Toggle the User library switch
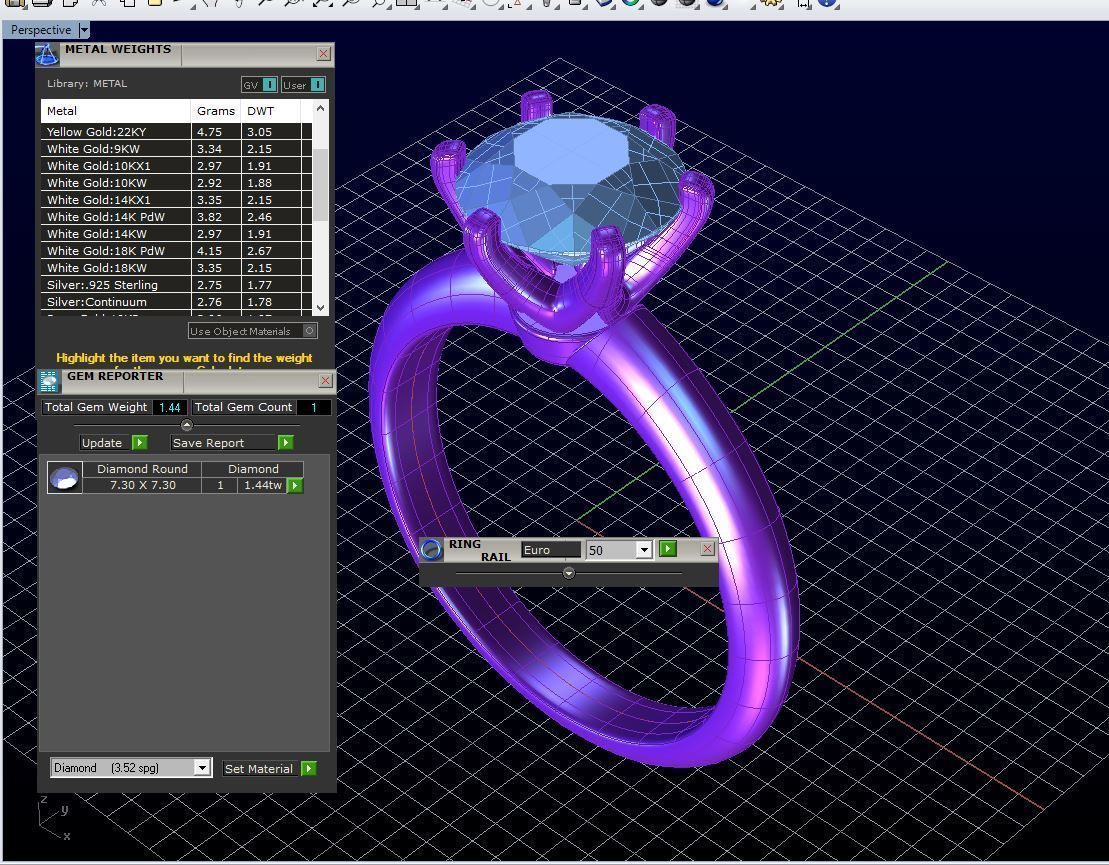1109x865 pixels. tap(303, 85)
